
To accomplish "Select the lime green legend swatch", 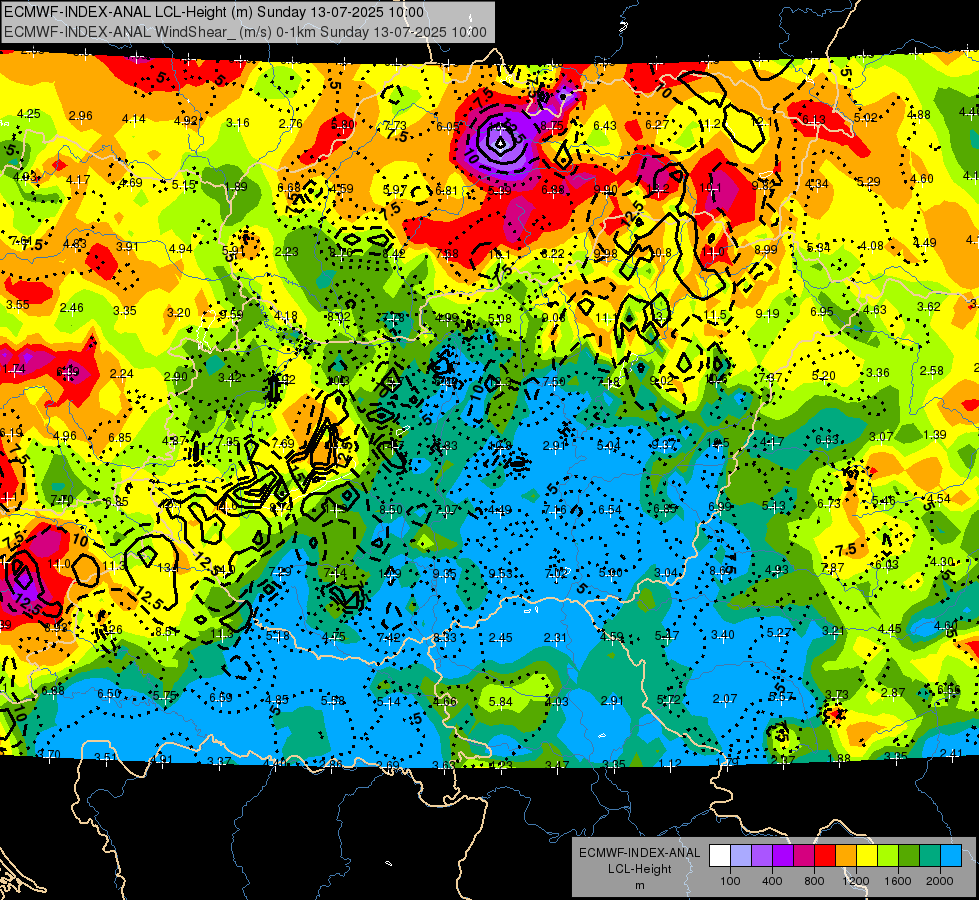I will 888,856.
